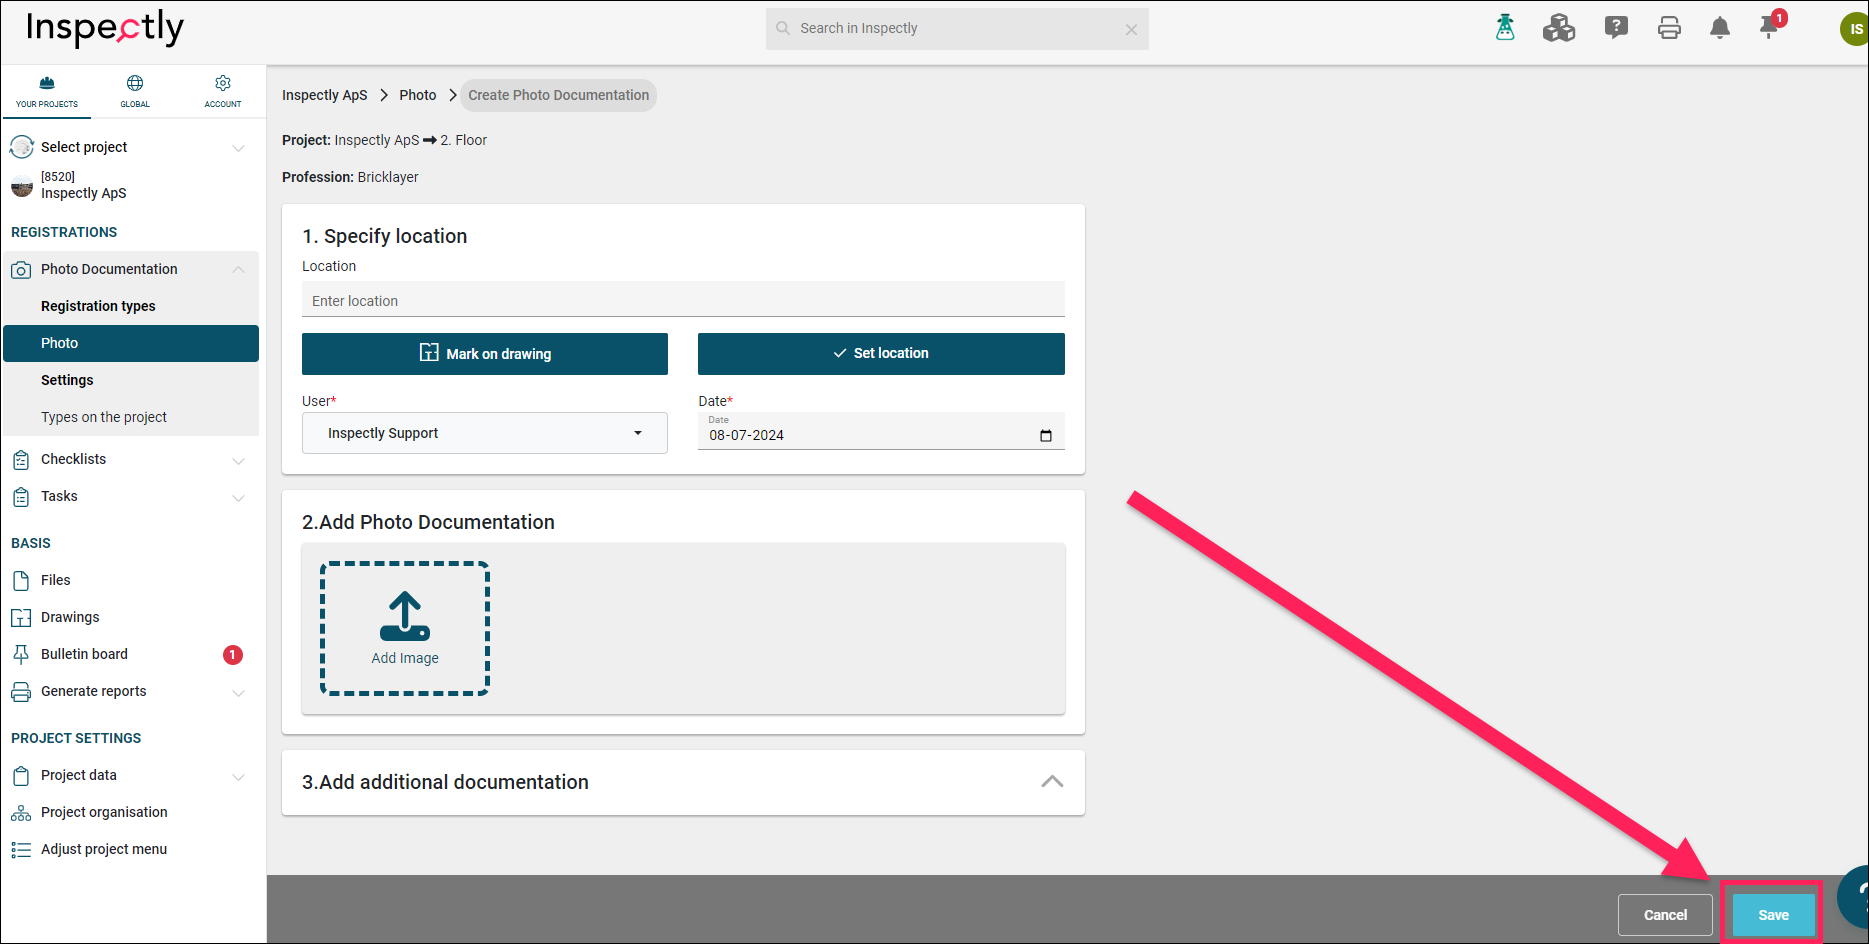Image resolution: width=1869 pixels, height=944 pixels.
Task: Switch to Account tab
Action: (223, 92)
